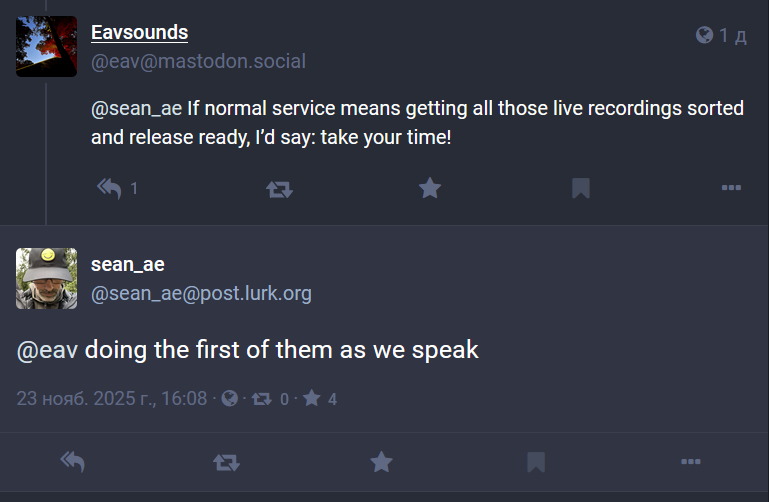Favorite the Eavsounds post
769x502 pixels.
click(430, 188)
